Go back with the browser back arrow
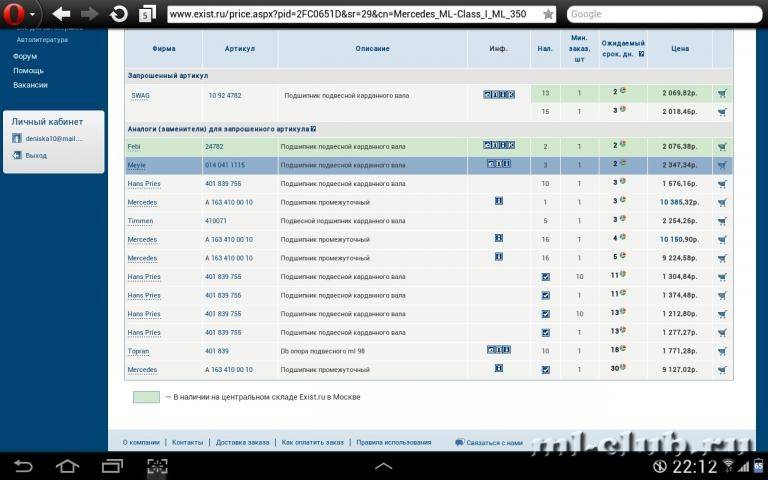Viewport: 768px width, 480px height. 61,14
